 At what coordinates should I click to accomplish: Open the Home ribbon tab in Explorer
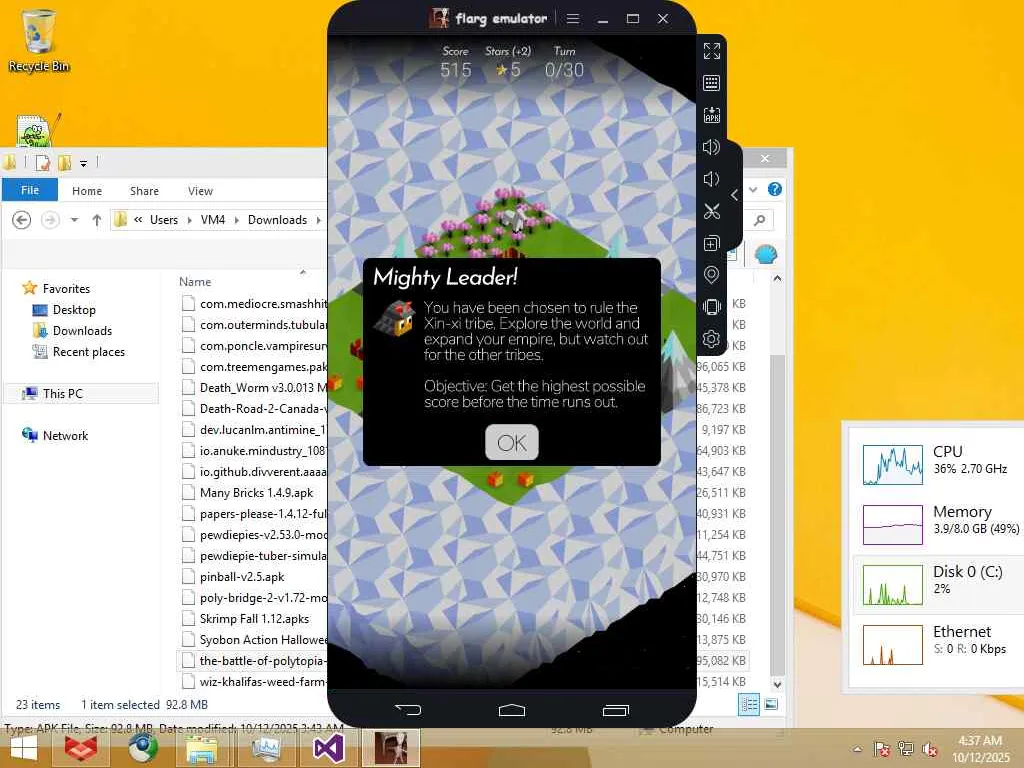click(87, 191)
